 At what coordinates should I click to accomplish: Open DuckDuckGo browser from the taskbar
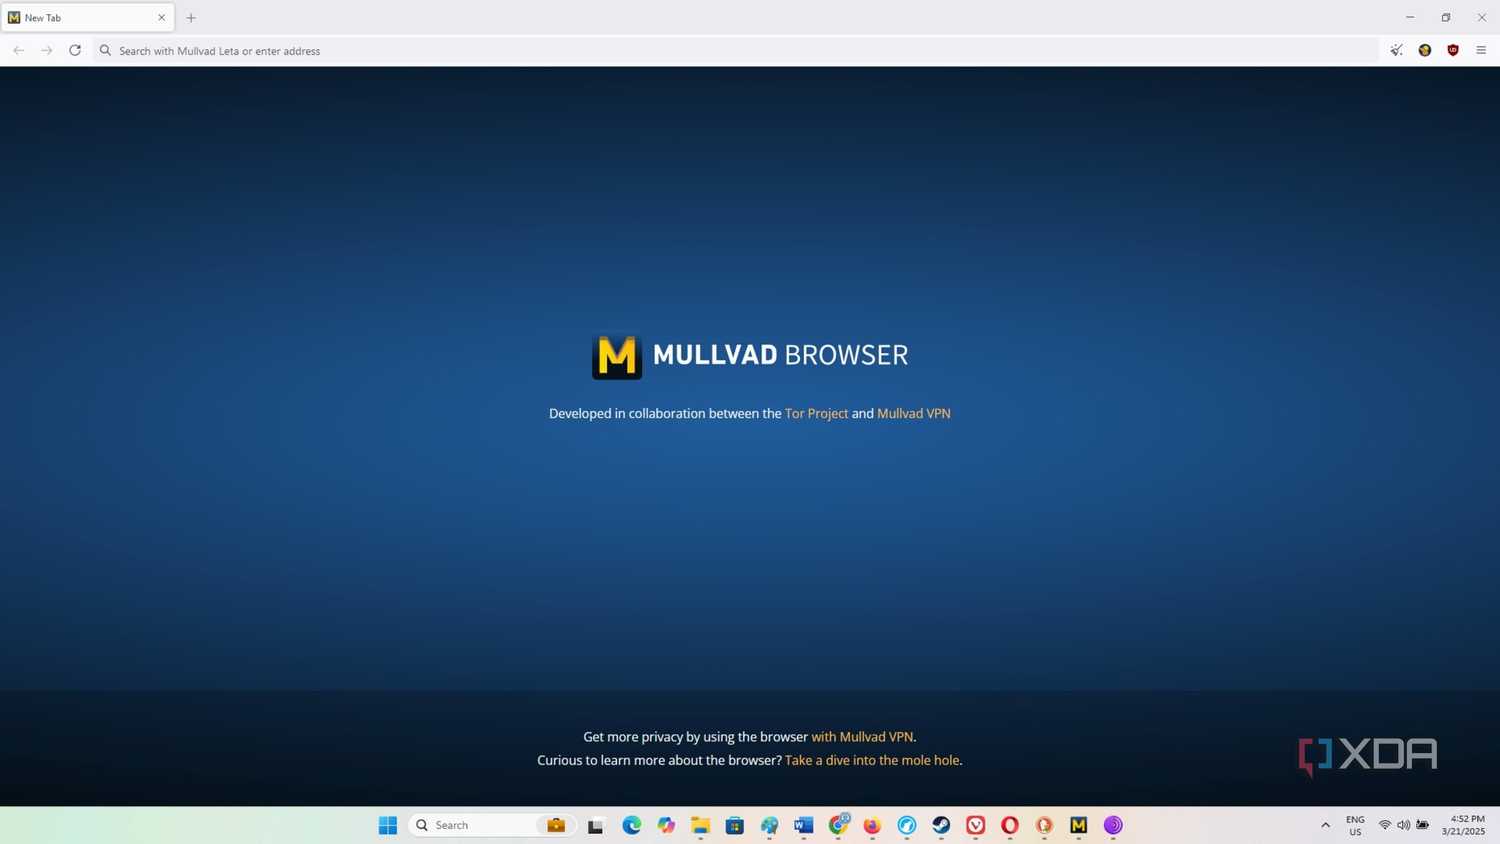coord(1044,825)
